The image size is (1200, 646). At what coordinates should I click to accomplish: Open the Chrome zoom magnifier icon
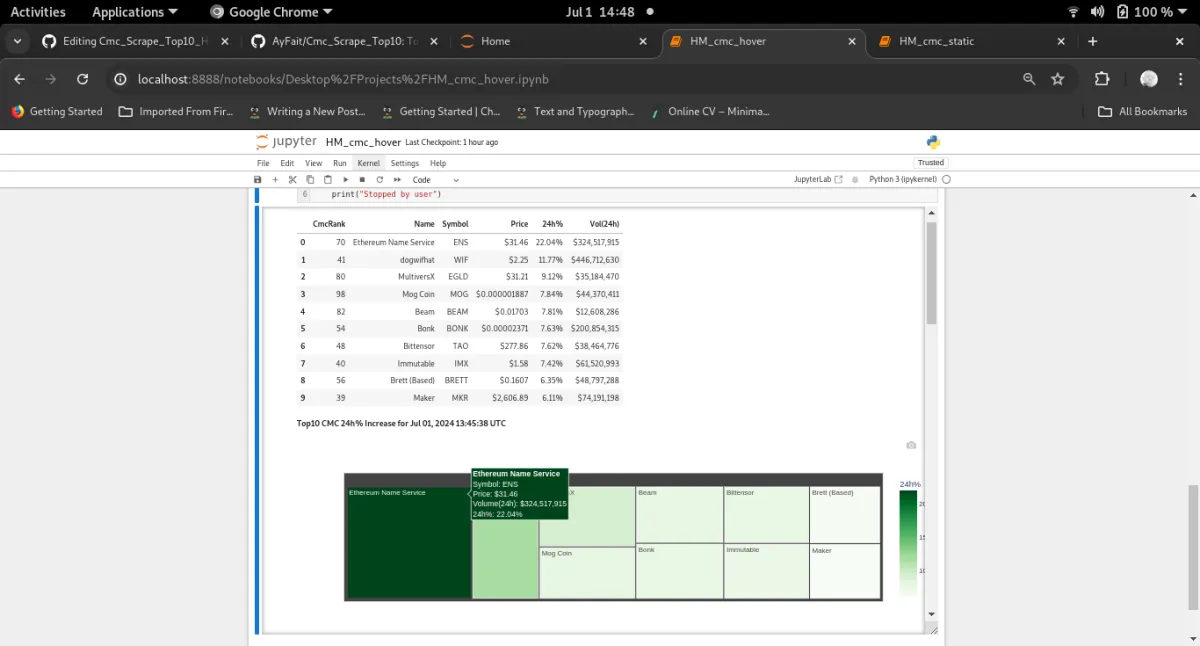[x=1029, y=79]
